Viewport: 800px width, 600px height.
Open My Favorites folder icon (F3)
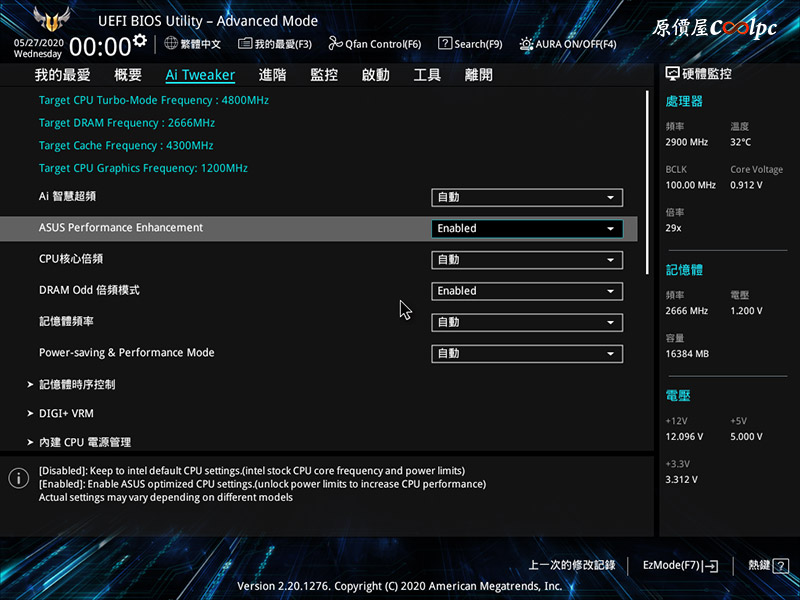[245, 43]
